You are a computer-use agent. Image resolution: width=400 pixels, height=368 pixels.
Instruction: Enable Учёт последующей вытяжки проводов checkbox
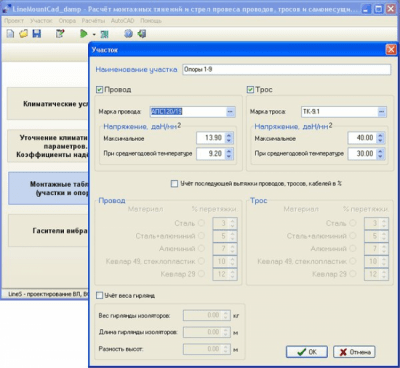point(174,184)
